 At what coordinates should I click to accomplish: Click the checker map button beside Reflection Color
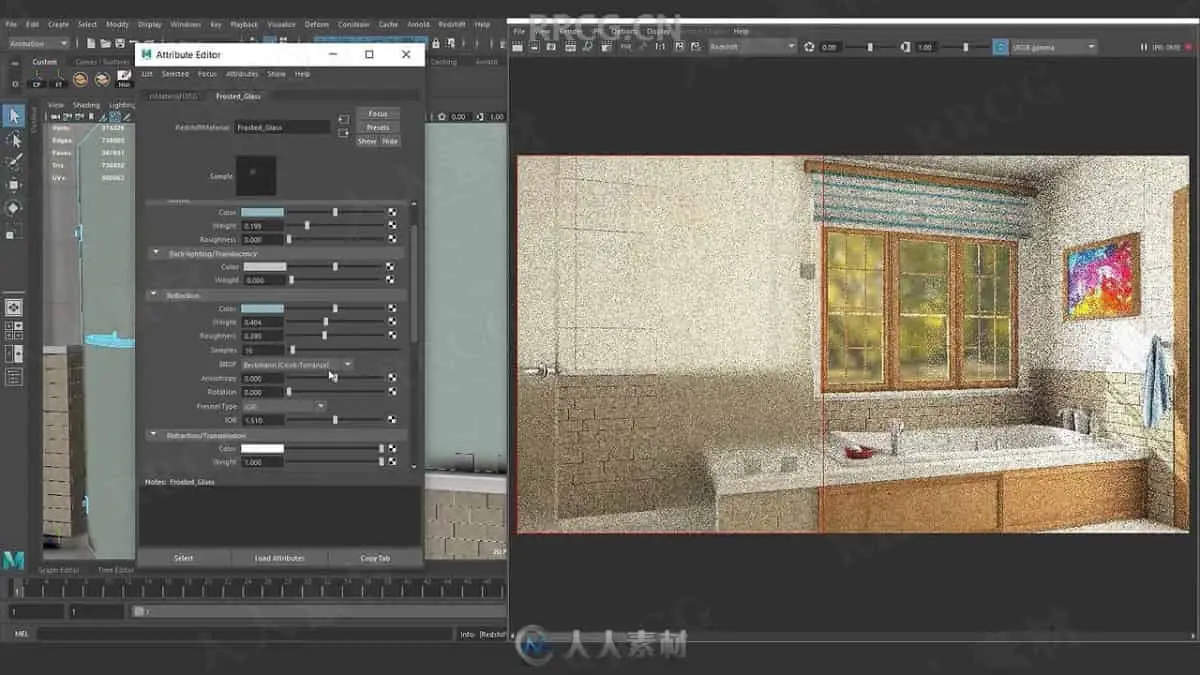392,308
